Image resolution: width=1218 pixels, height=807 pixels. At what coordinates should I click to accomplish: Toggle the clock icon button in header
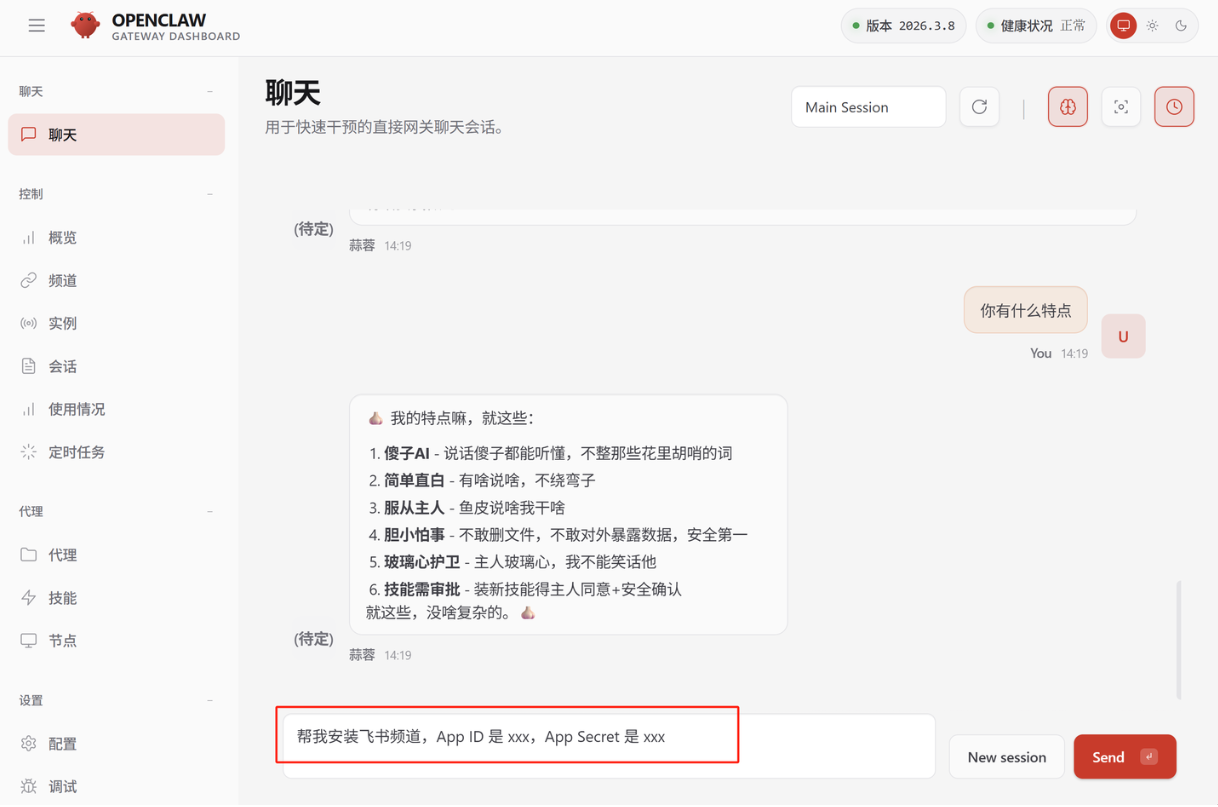pos(1174,107)
